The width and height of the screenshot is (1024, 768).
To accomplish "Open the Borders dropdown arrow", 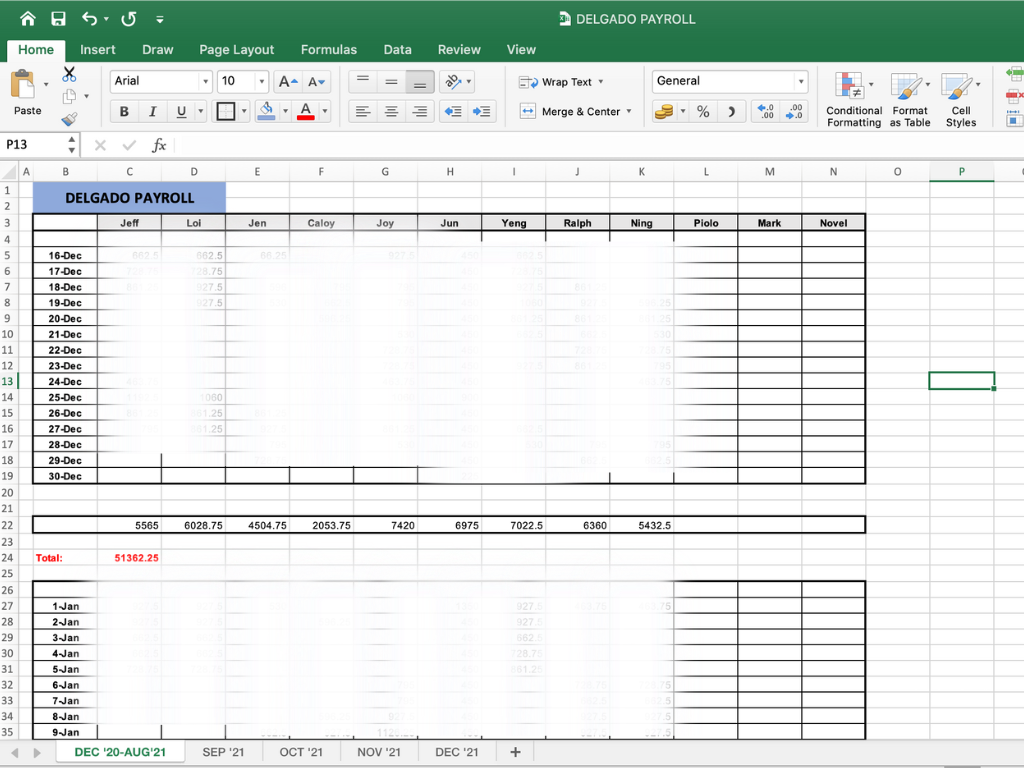I will (x=244, y=112).
